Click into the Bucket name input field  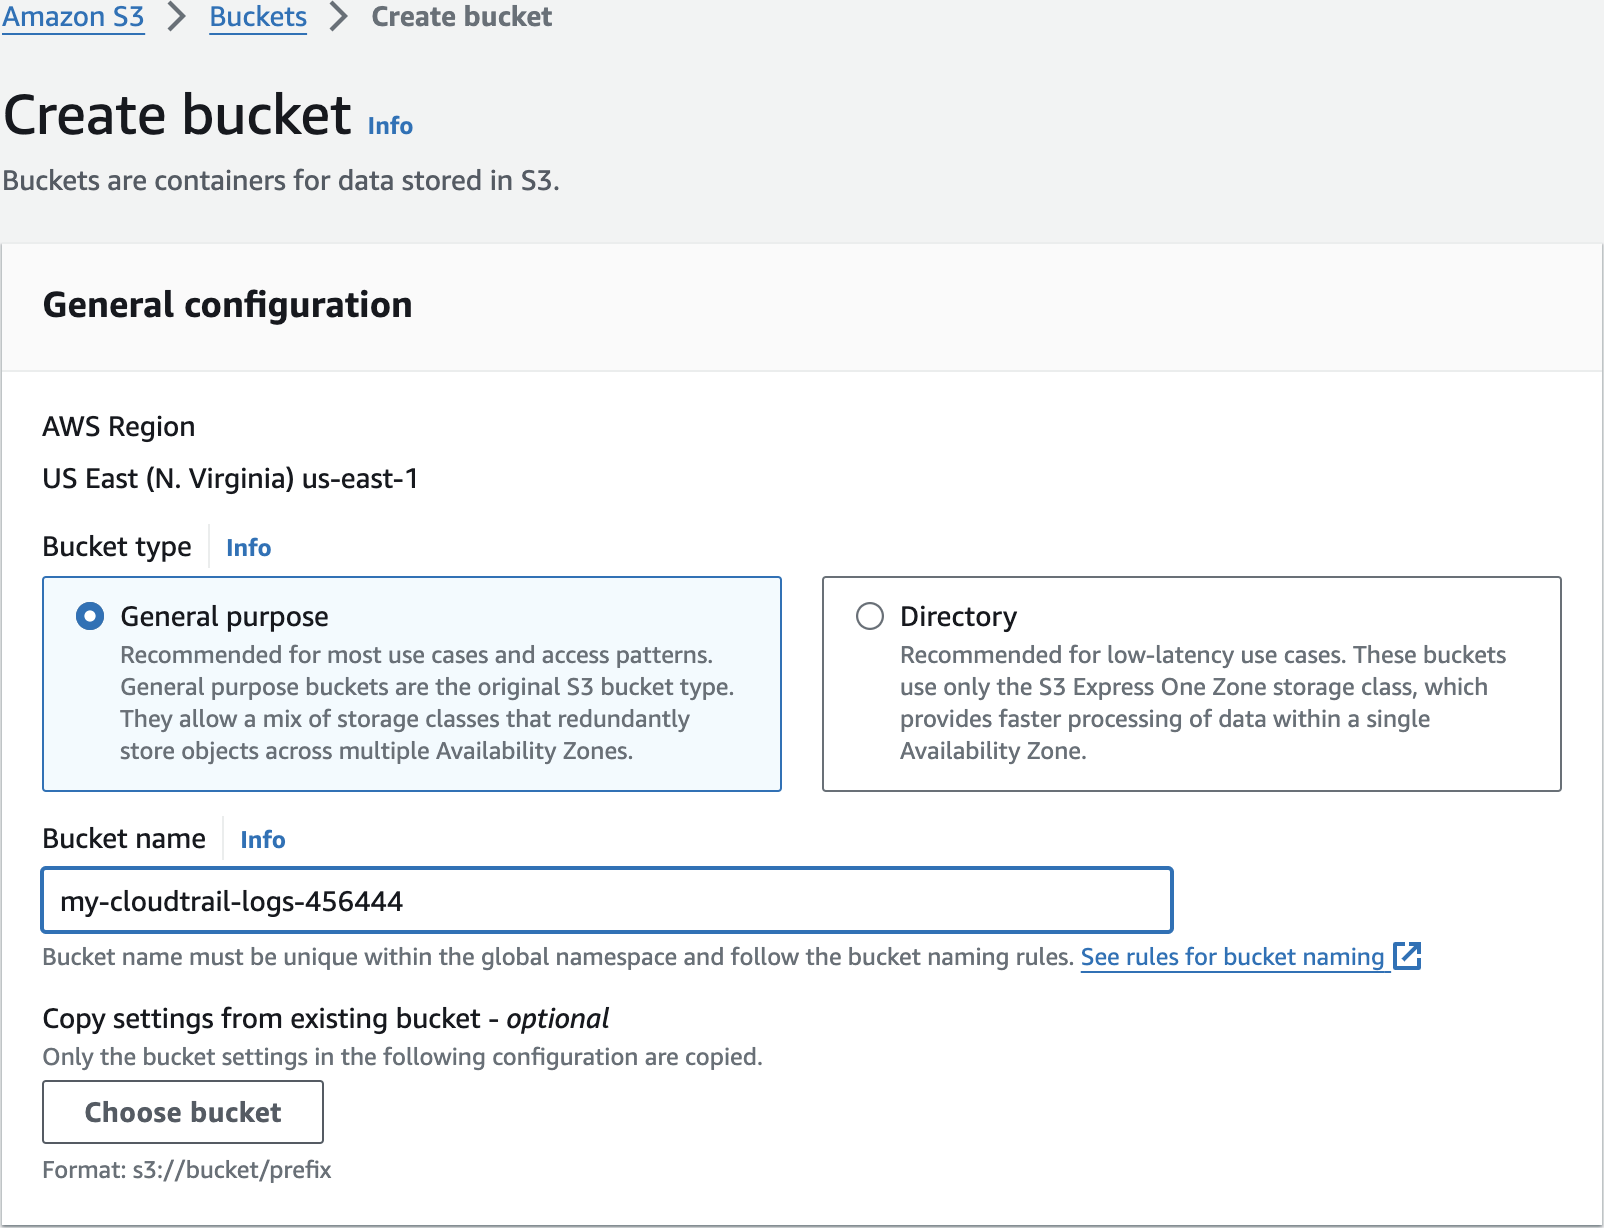(607, 900)
